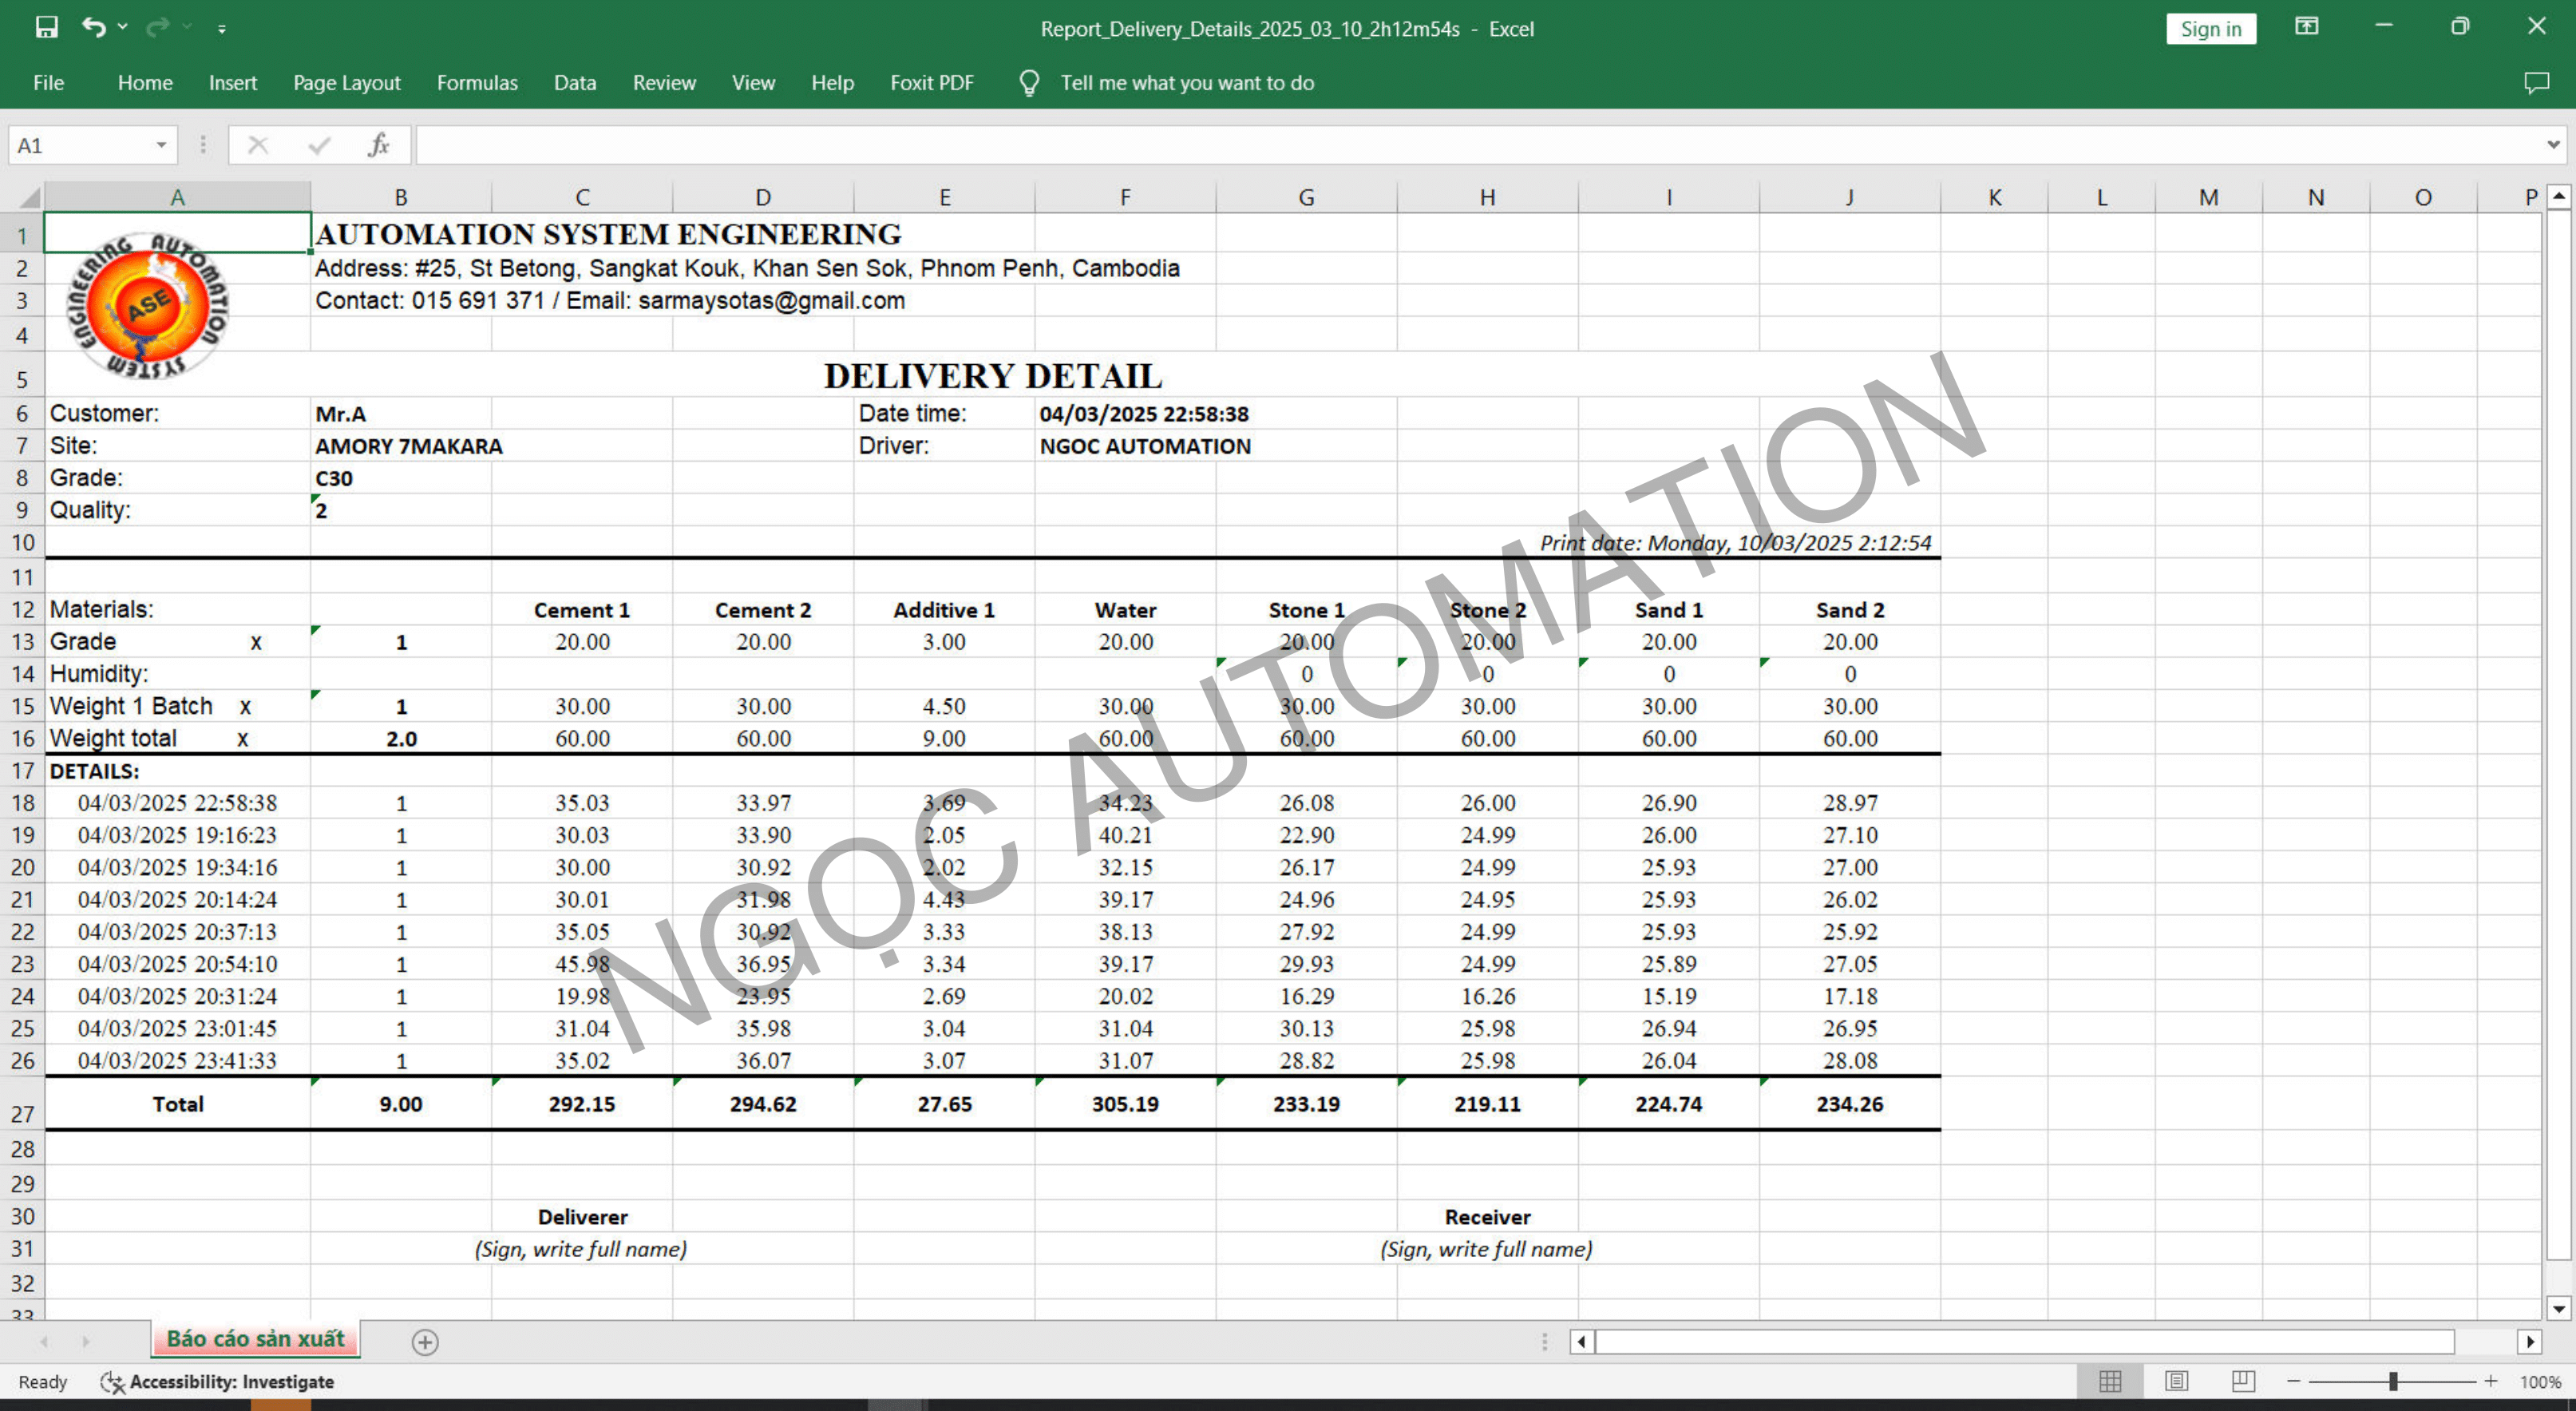Click the '04/03/2025 20:54:10' detail row cell
2576x1411 pixels.
(177, 964)
